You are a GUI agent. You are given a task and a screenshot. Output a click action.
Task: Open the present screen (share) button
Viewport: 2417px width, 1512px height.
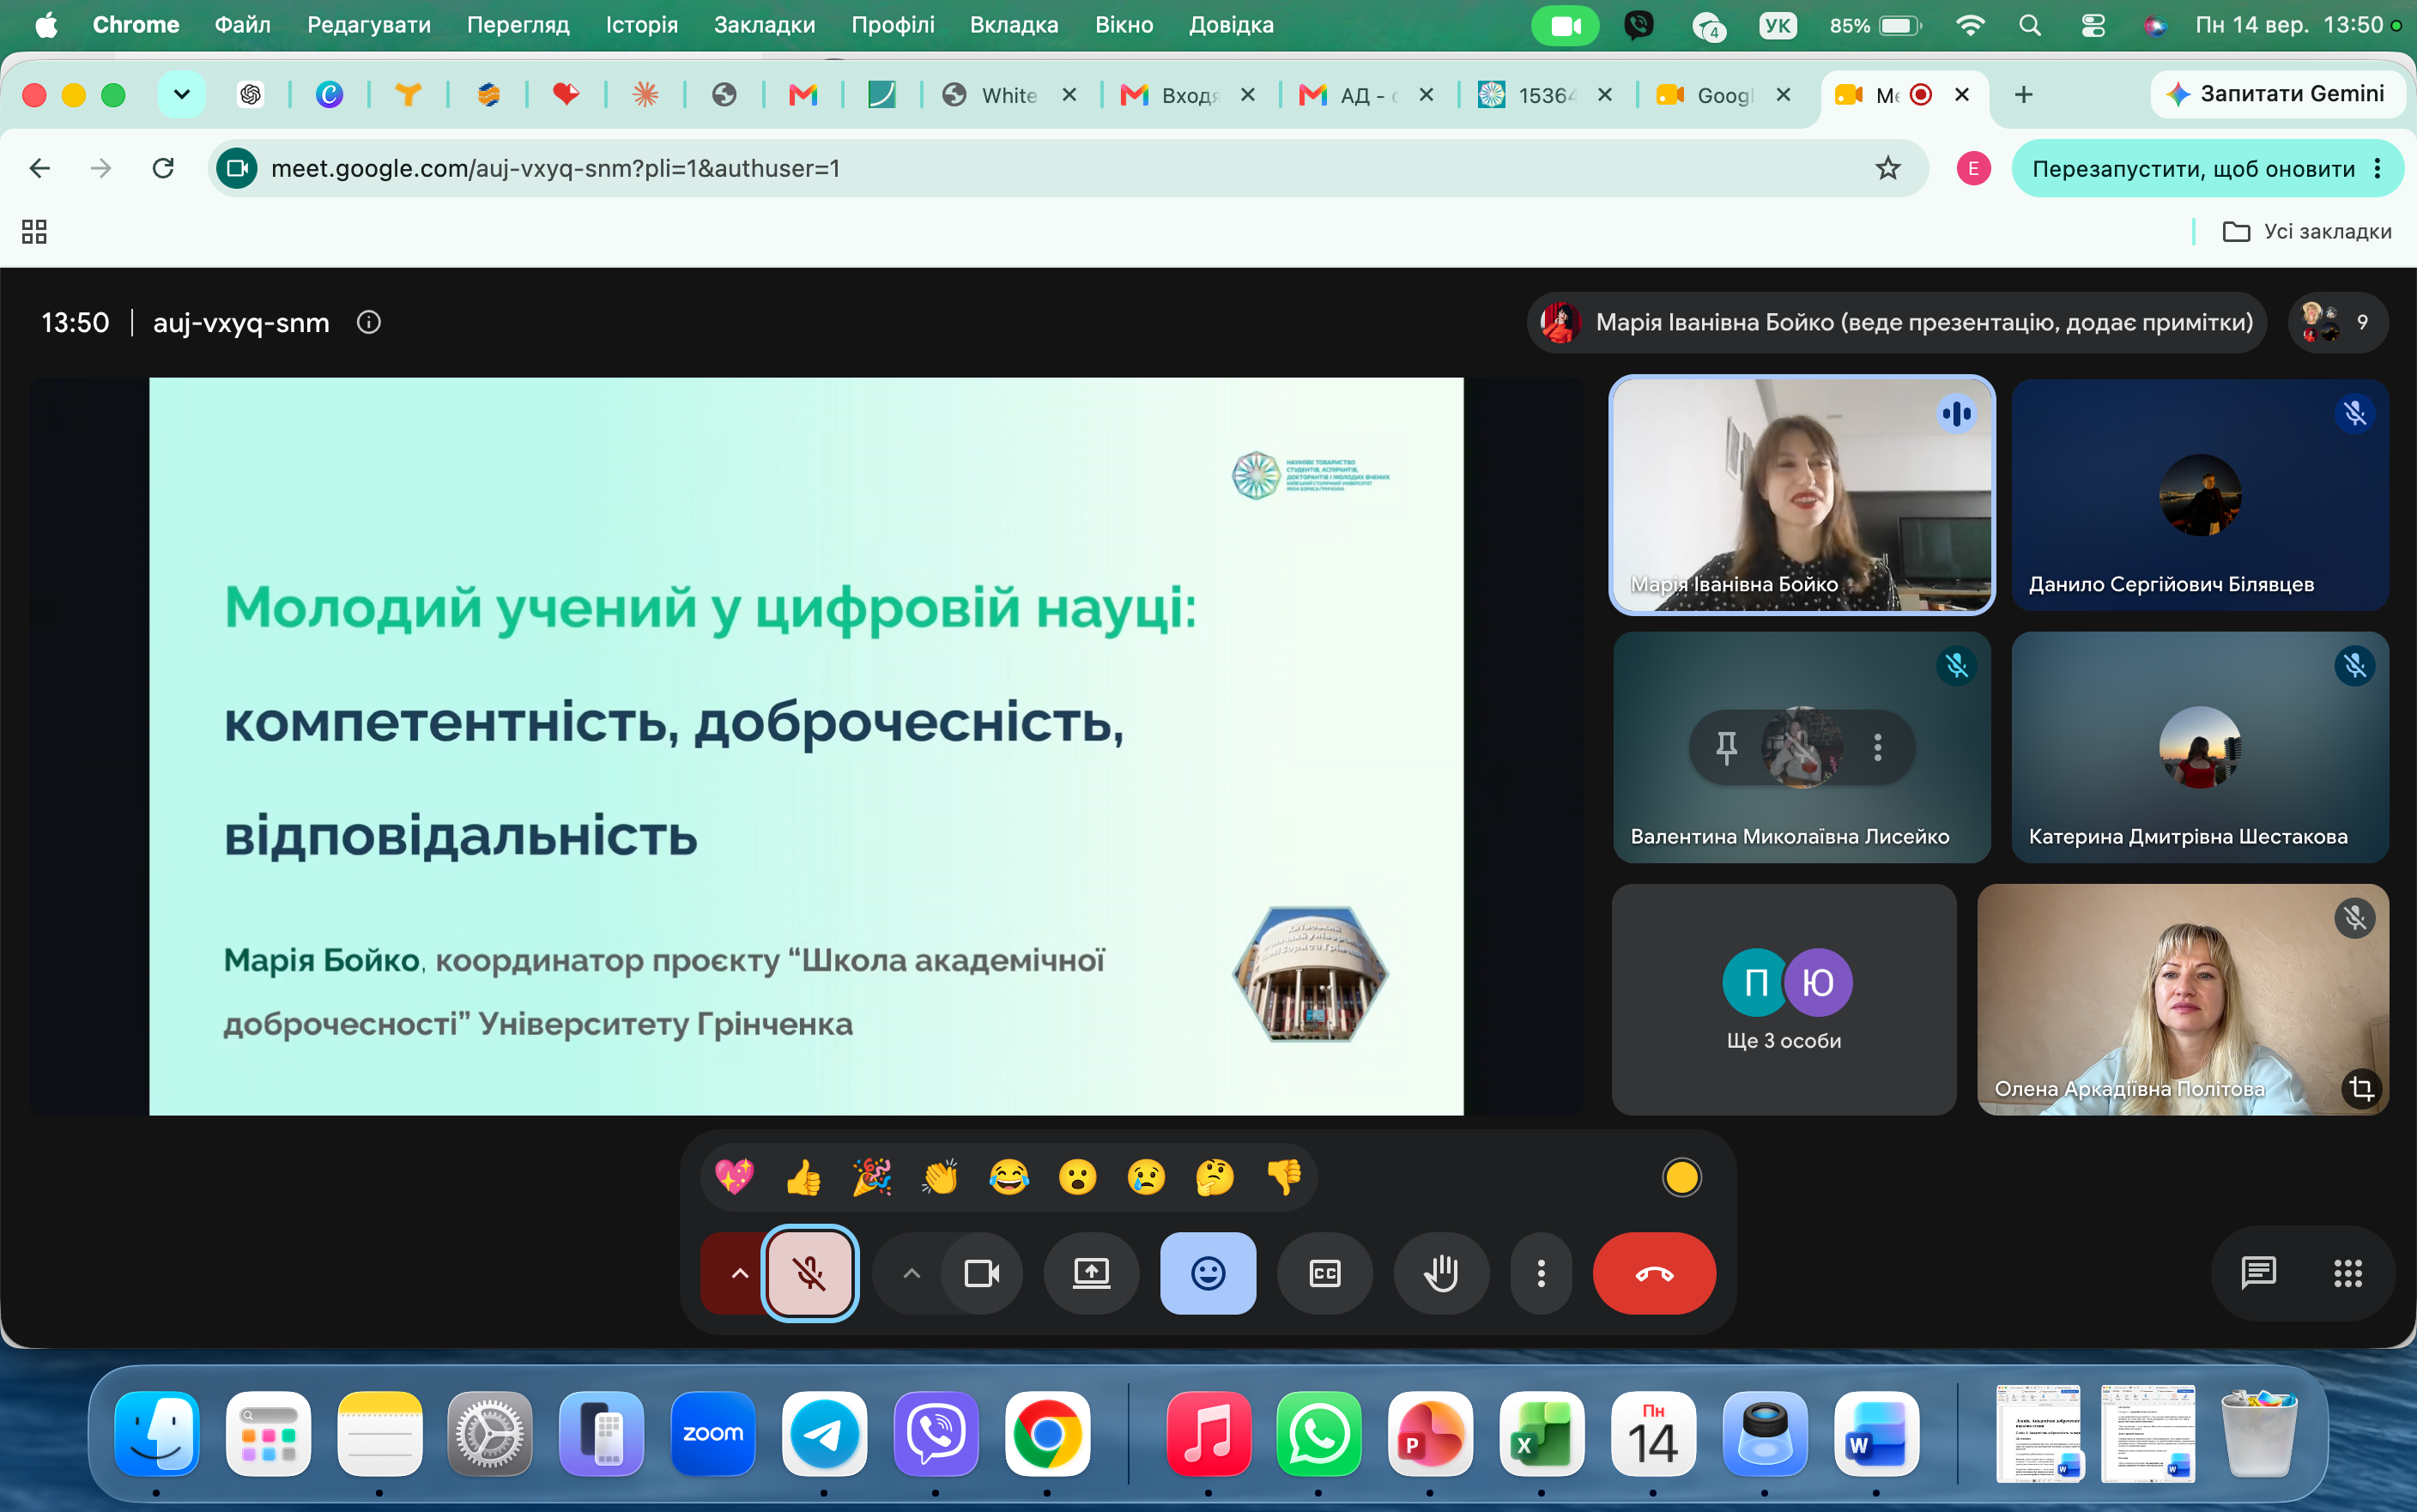coord(1091,1273)
